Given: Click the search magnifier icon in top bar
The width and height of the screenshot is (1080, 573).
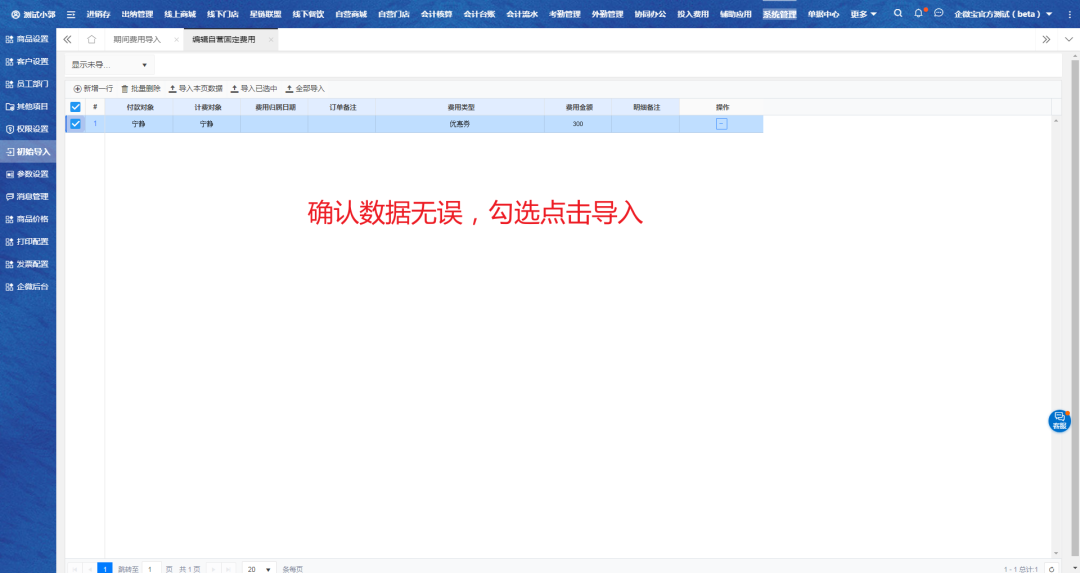Looking at the screenshot, I should pos(897,14).
